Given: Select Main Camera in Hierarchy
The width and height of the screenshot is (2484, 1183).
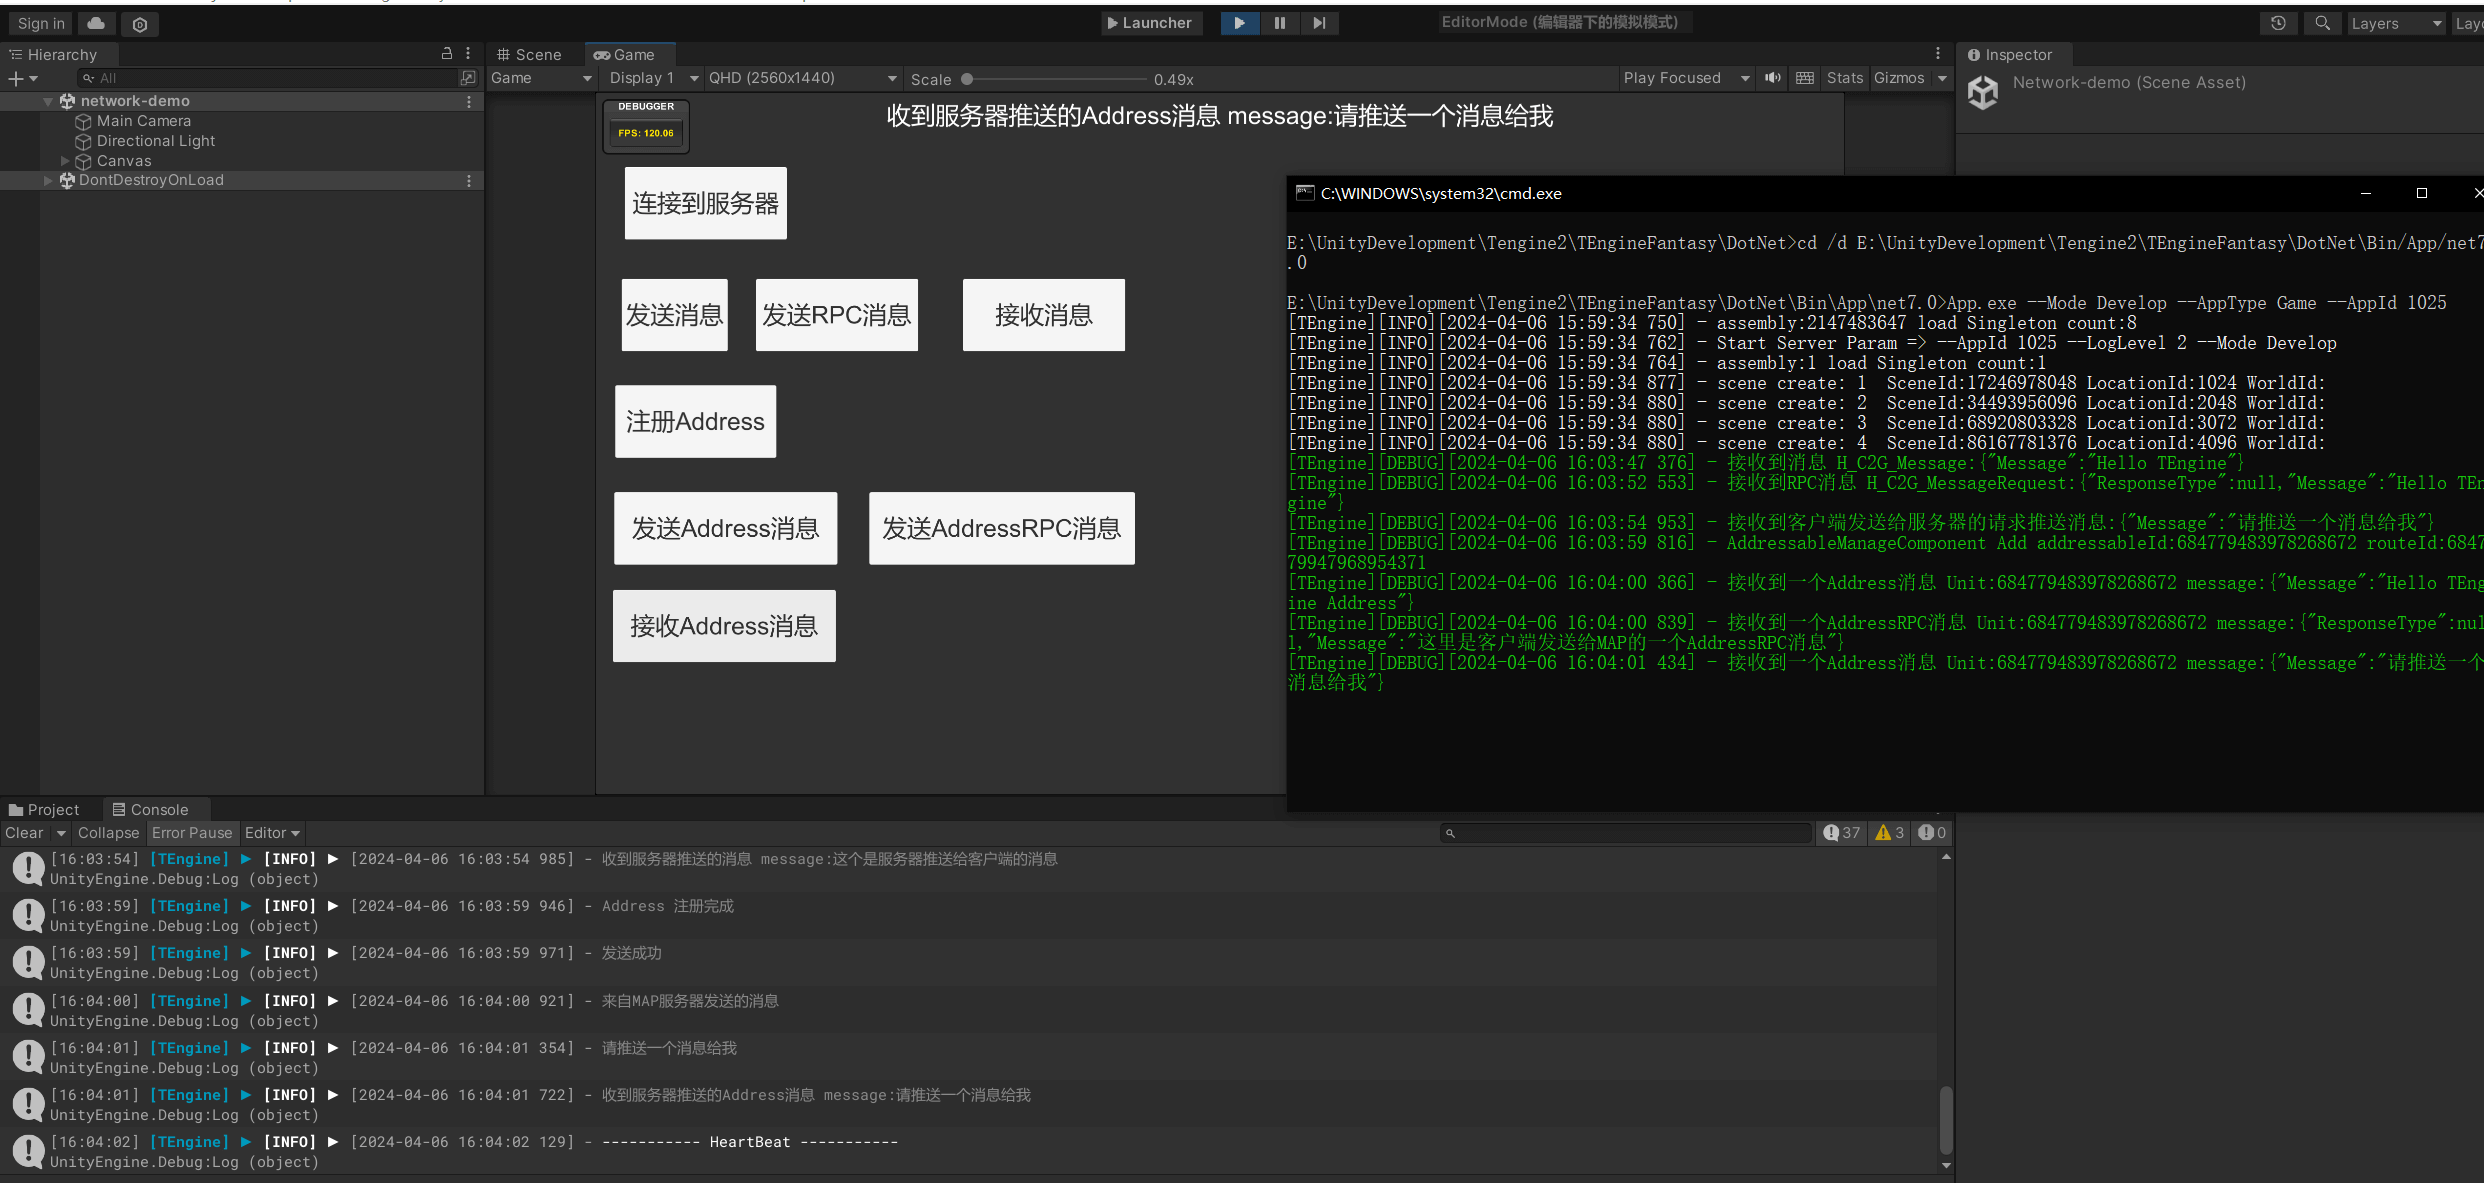Looking at the screenshot, I should (143, 121).
